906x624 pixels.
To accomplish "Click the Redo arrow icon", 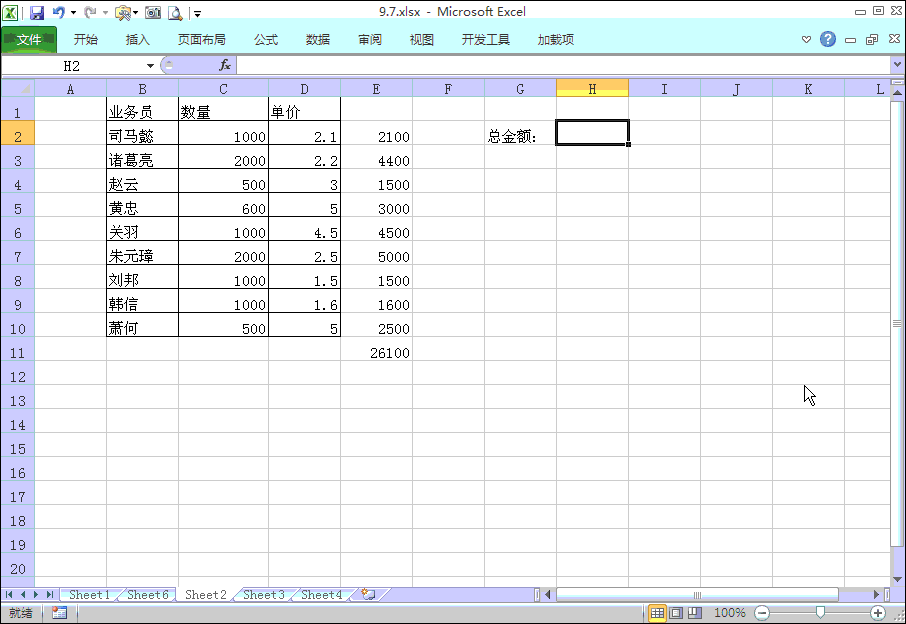I will 90,12.
